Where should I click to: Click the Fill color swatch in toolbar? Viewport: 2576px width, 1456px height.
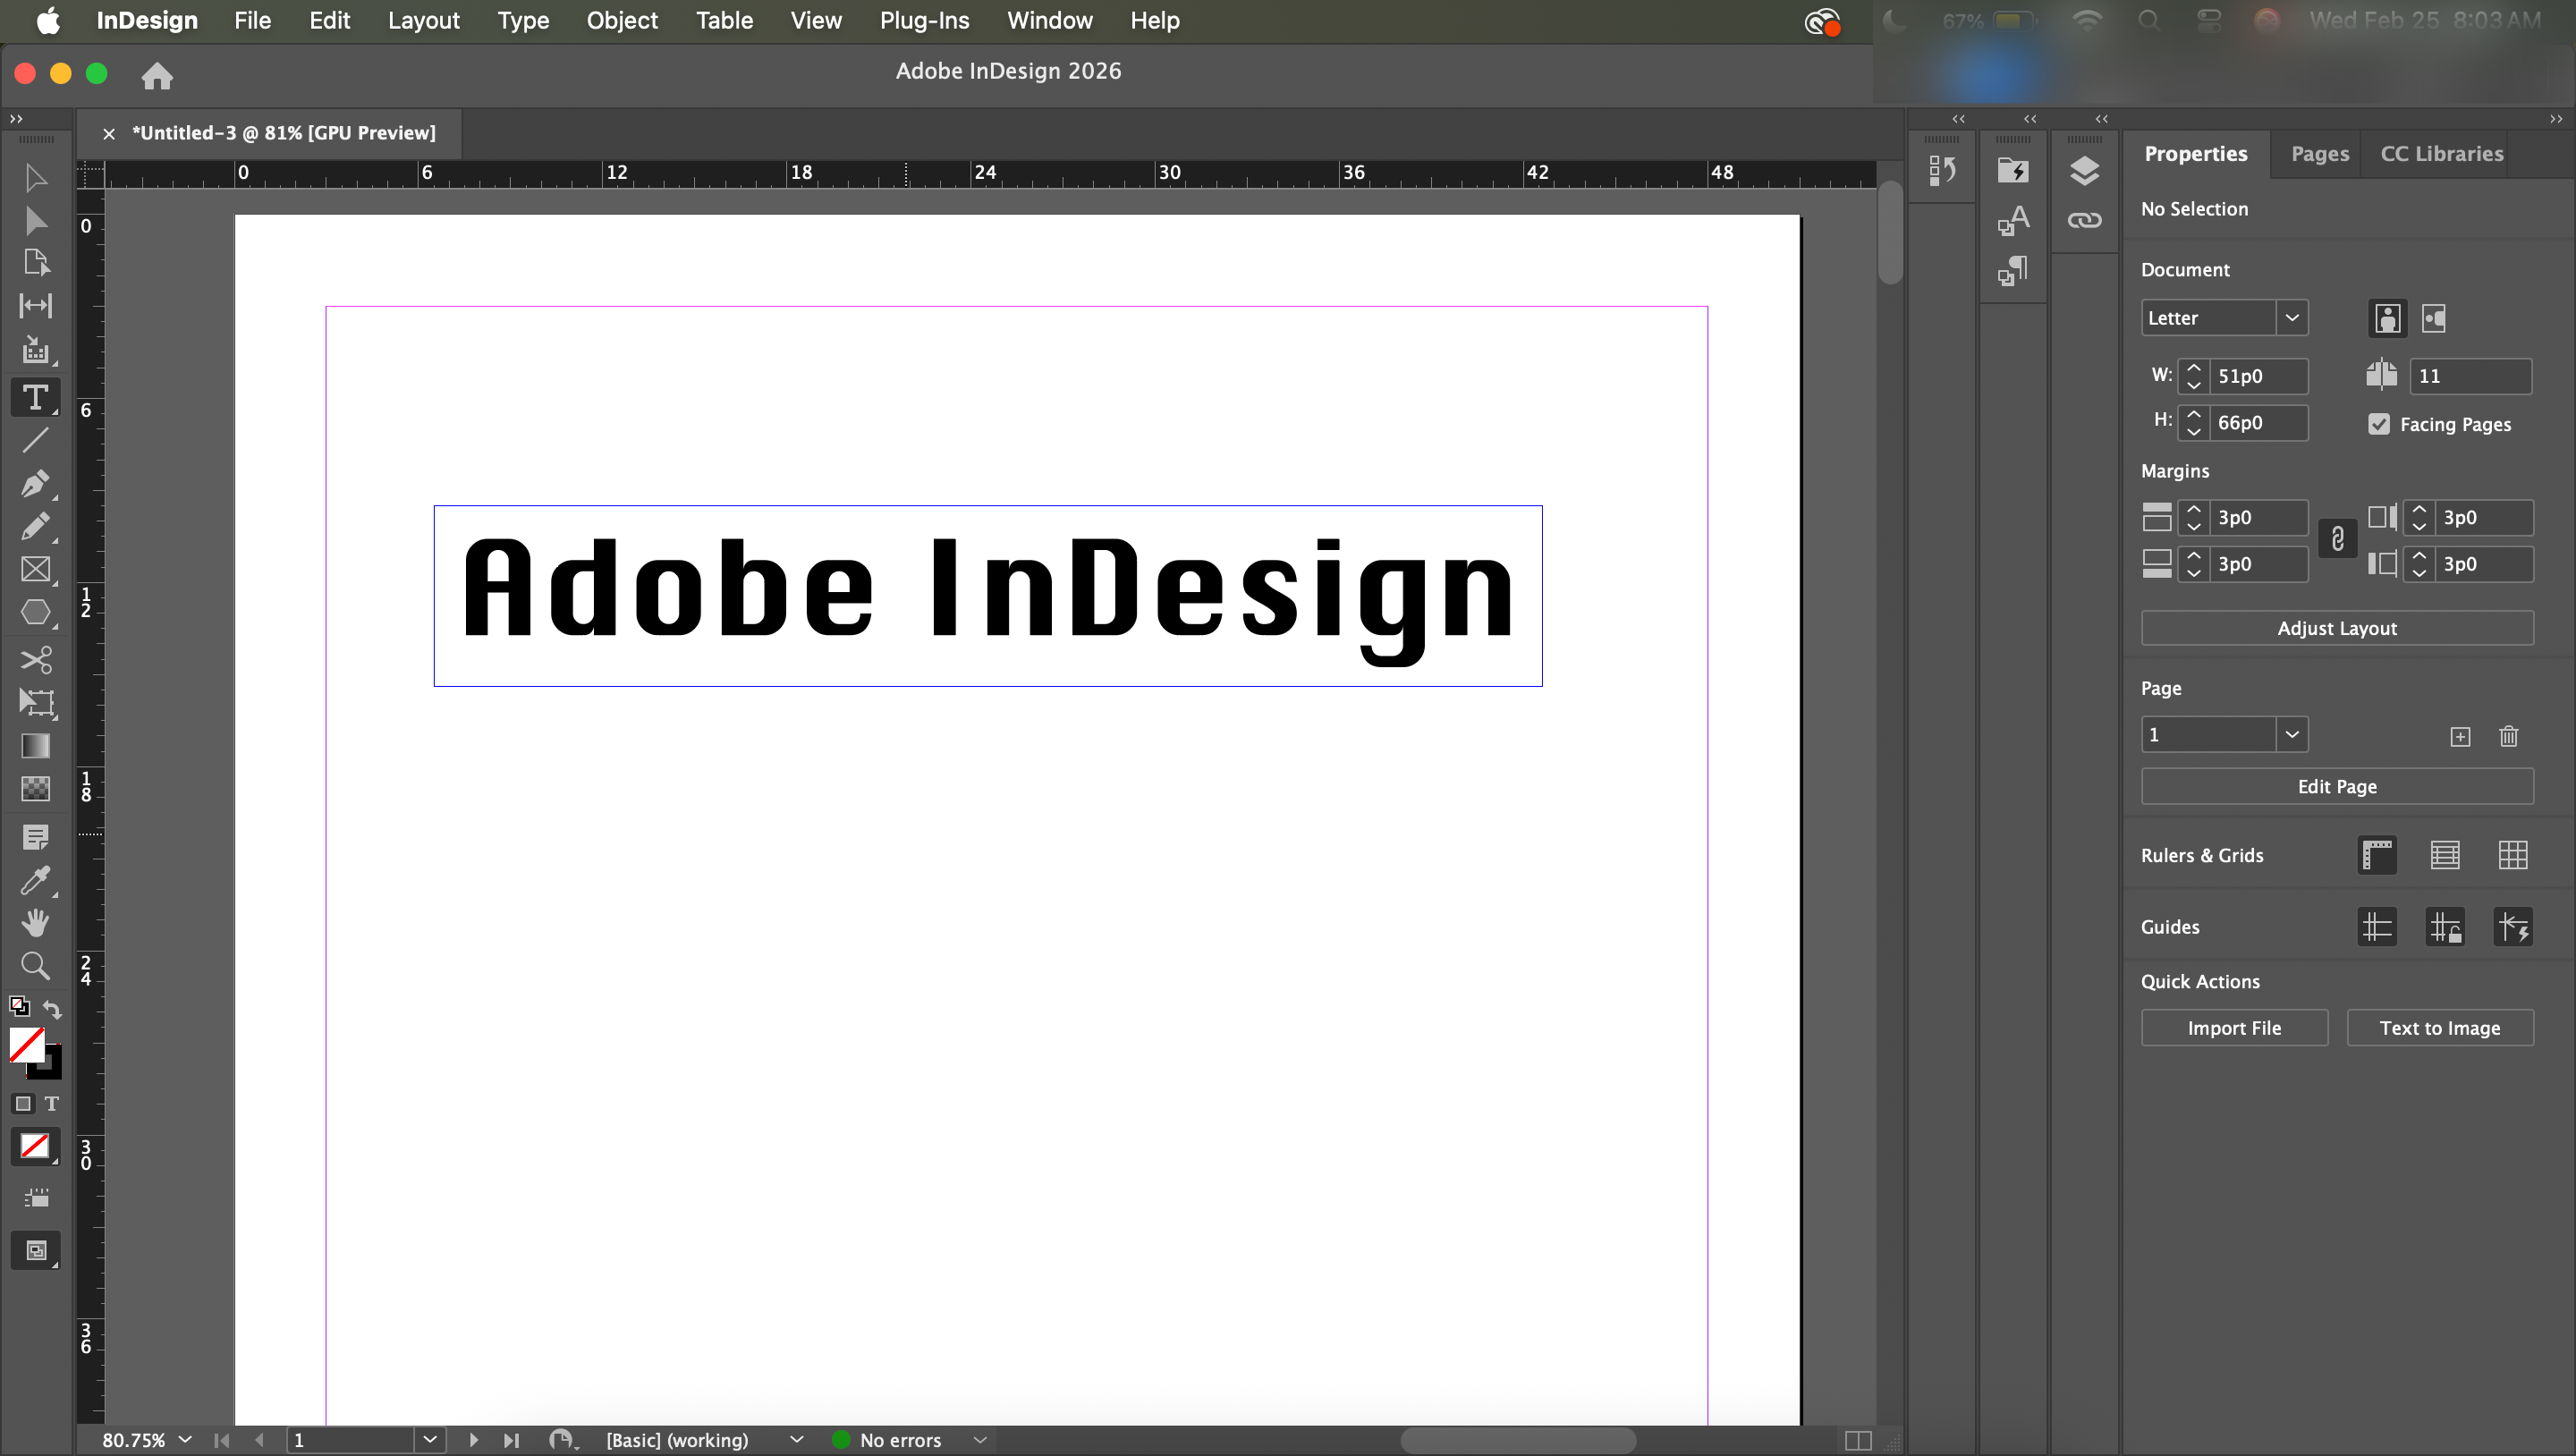click(26, 1045)
